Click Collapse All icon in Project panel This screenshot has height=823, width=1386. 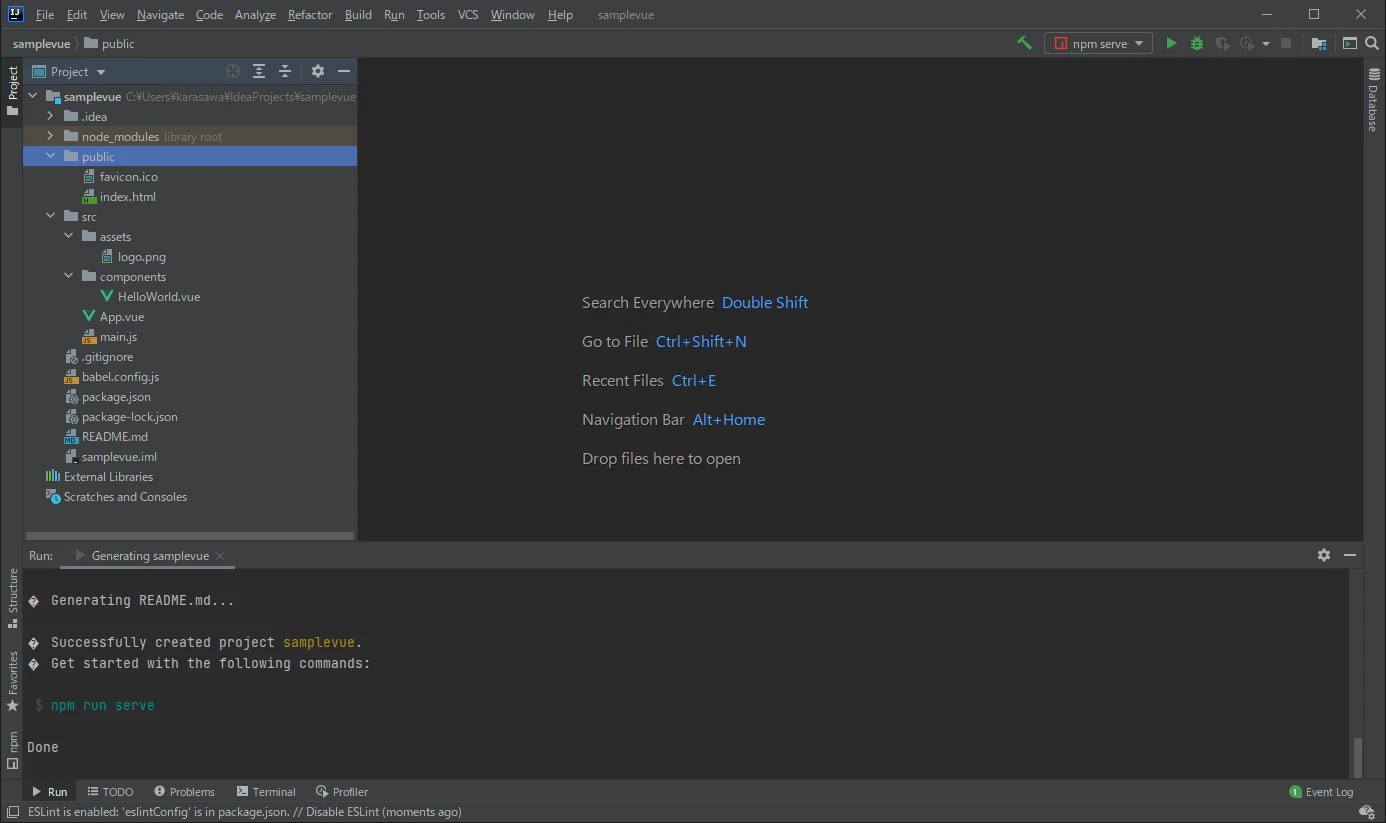coord(285,71)
